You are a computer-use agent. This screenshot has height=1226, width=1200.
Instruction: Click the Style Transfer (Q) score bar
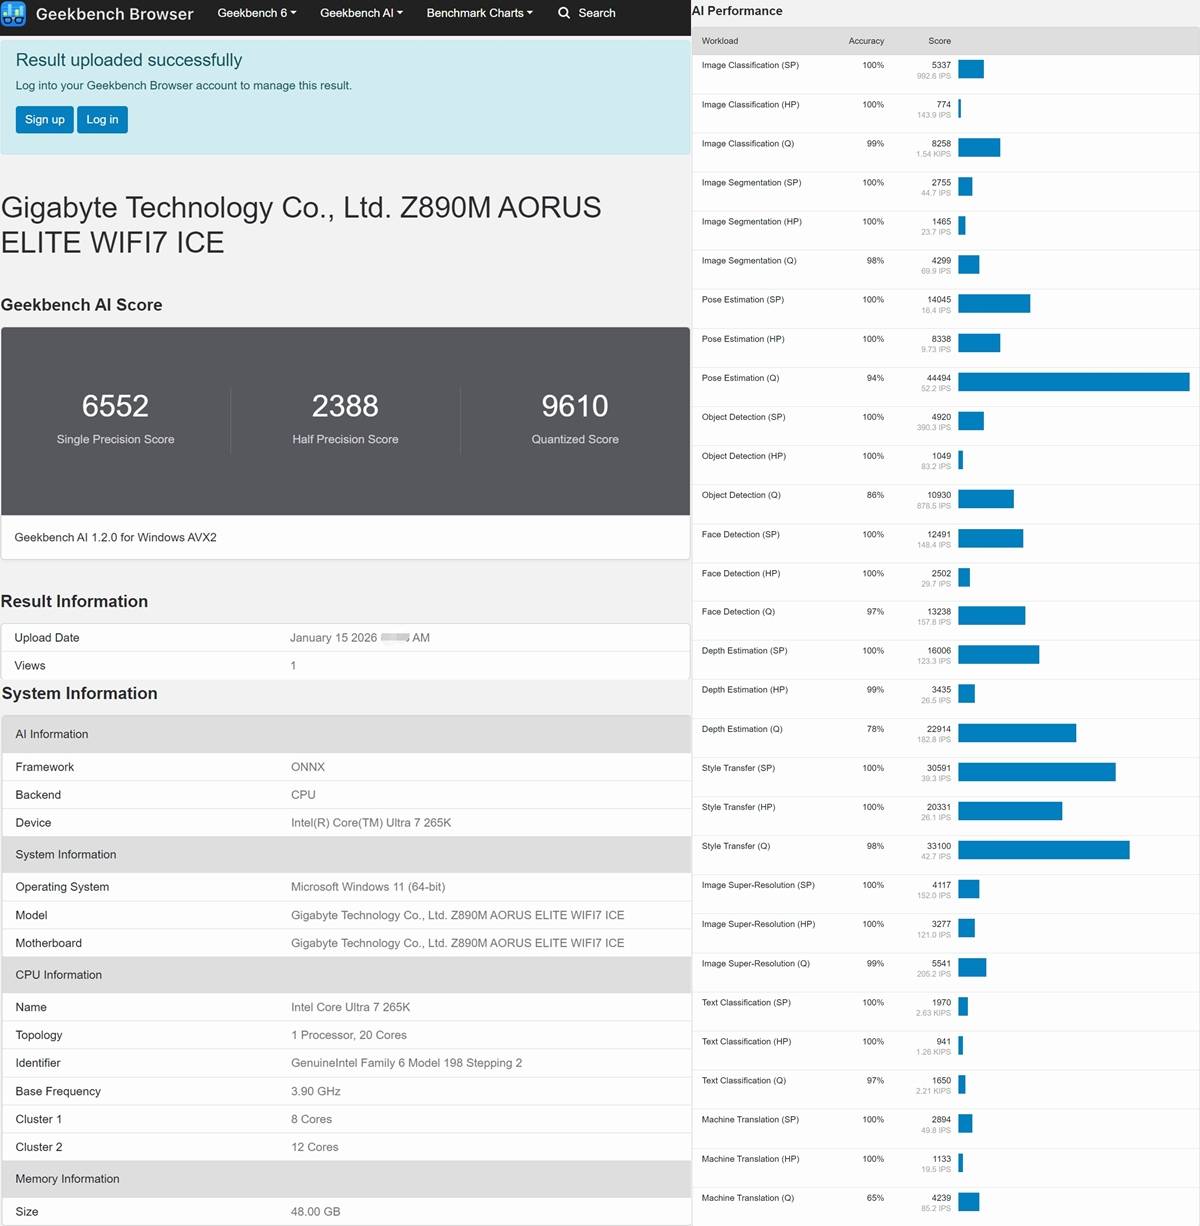point(1043,850)
